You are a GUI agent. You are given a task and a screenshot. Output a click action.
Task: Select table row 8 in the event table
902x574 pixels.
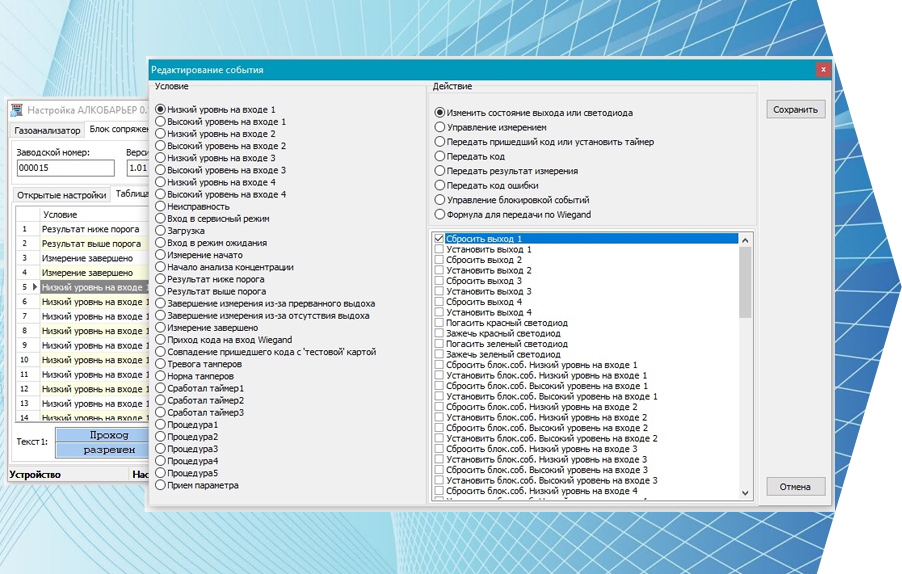82,331
